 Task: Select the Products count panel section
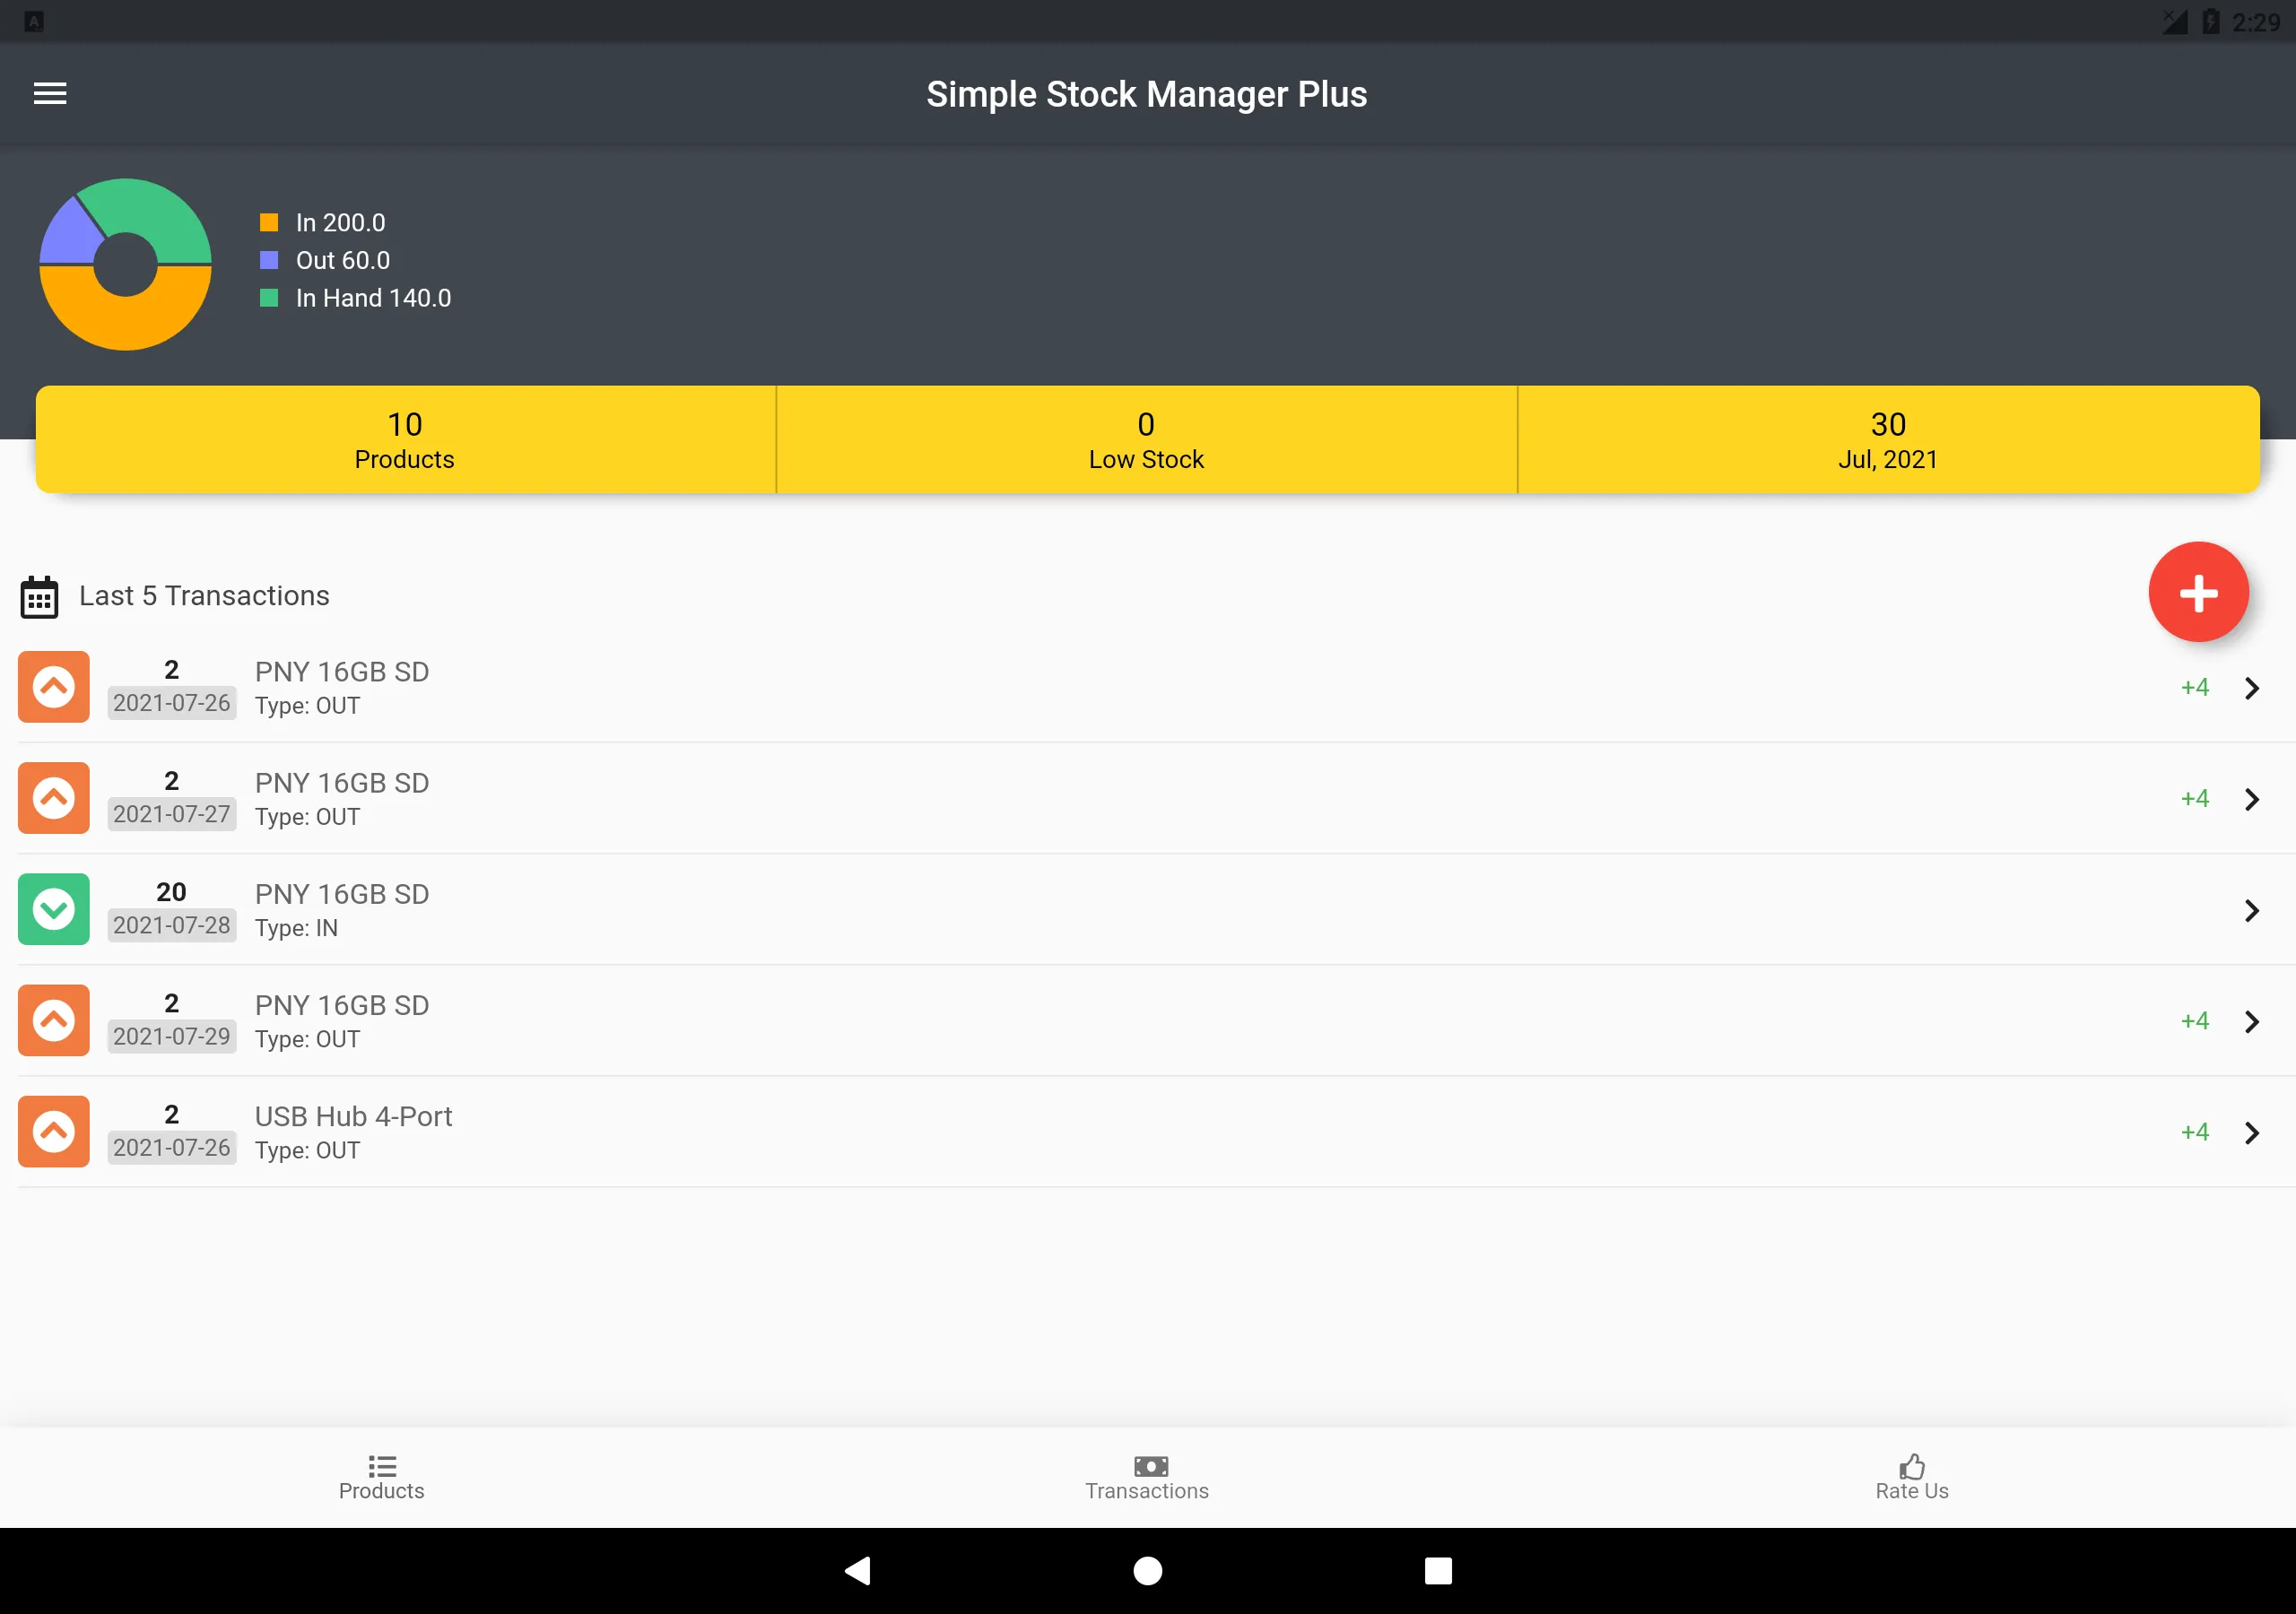click(405, 440)
